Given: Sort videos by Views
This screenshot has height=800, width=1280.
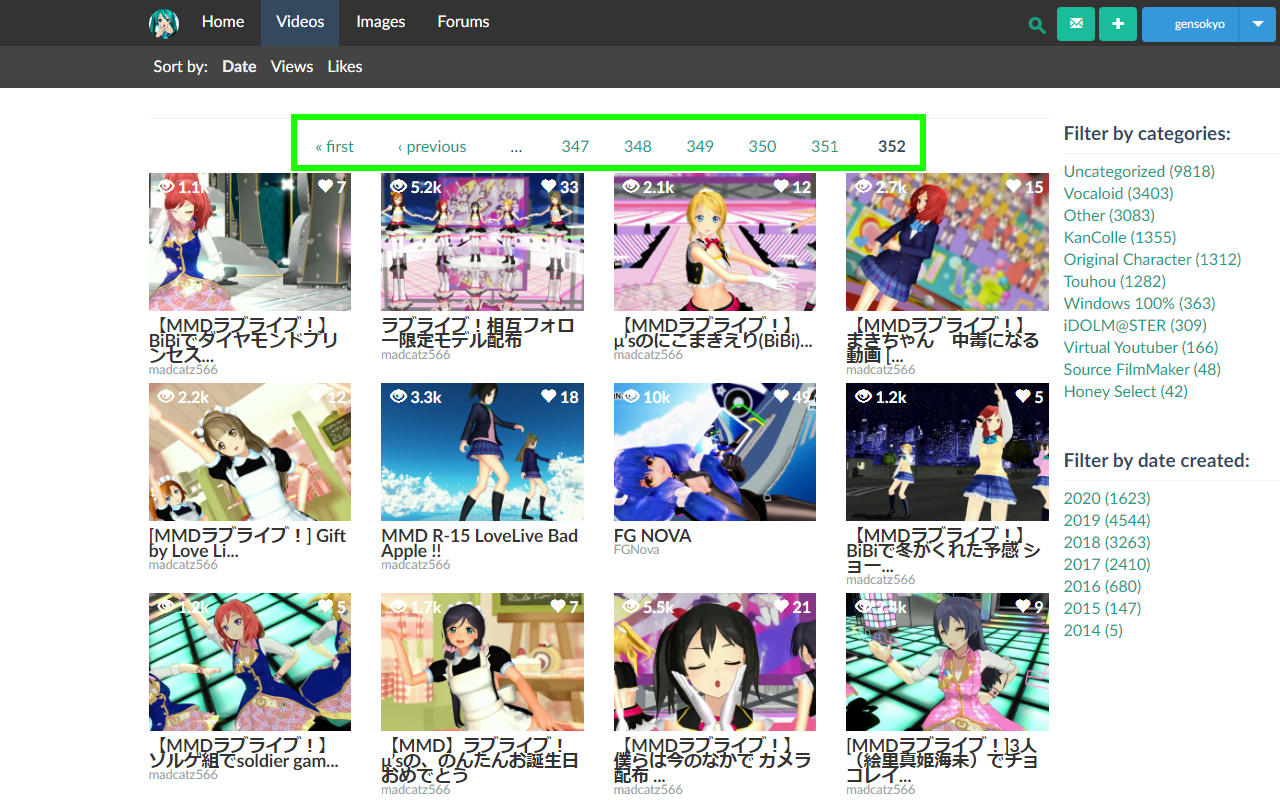Looking at the screenshot, I should click(x=292, y=67).
